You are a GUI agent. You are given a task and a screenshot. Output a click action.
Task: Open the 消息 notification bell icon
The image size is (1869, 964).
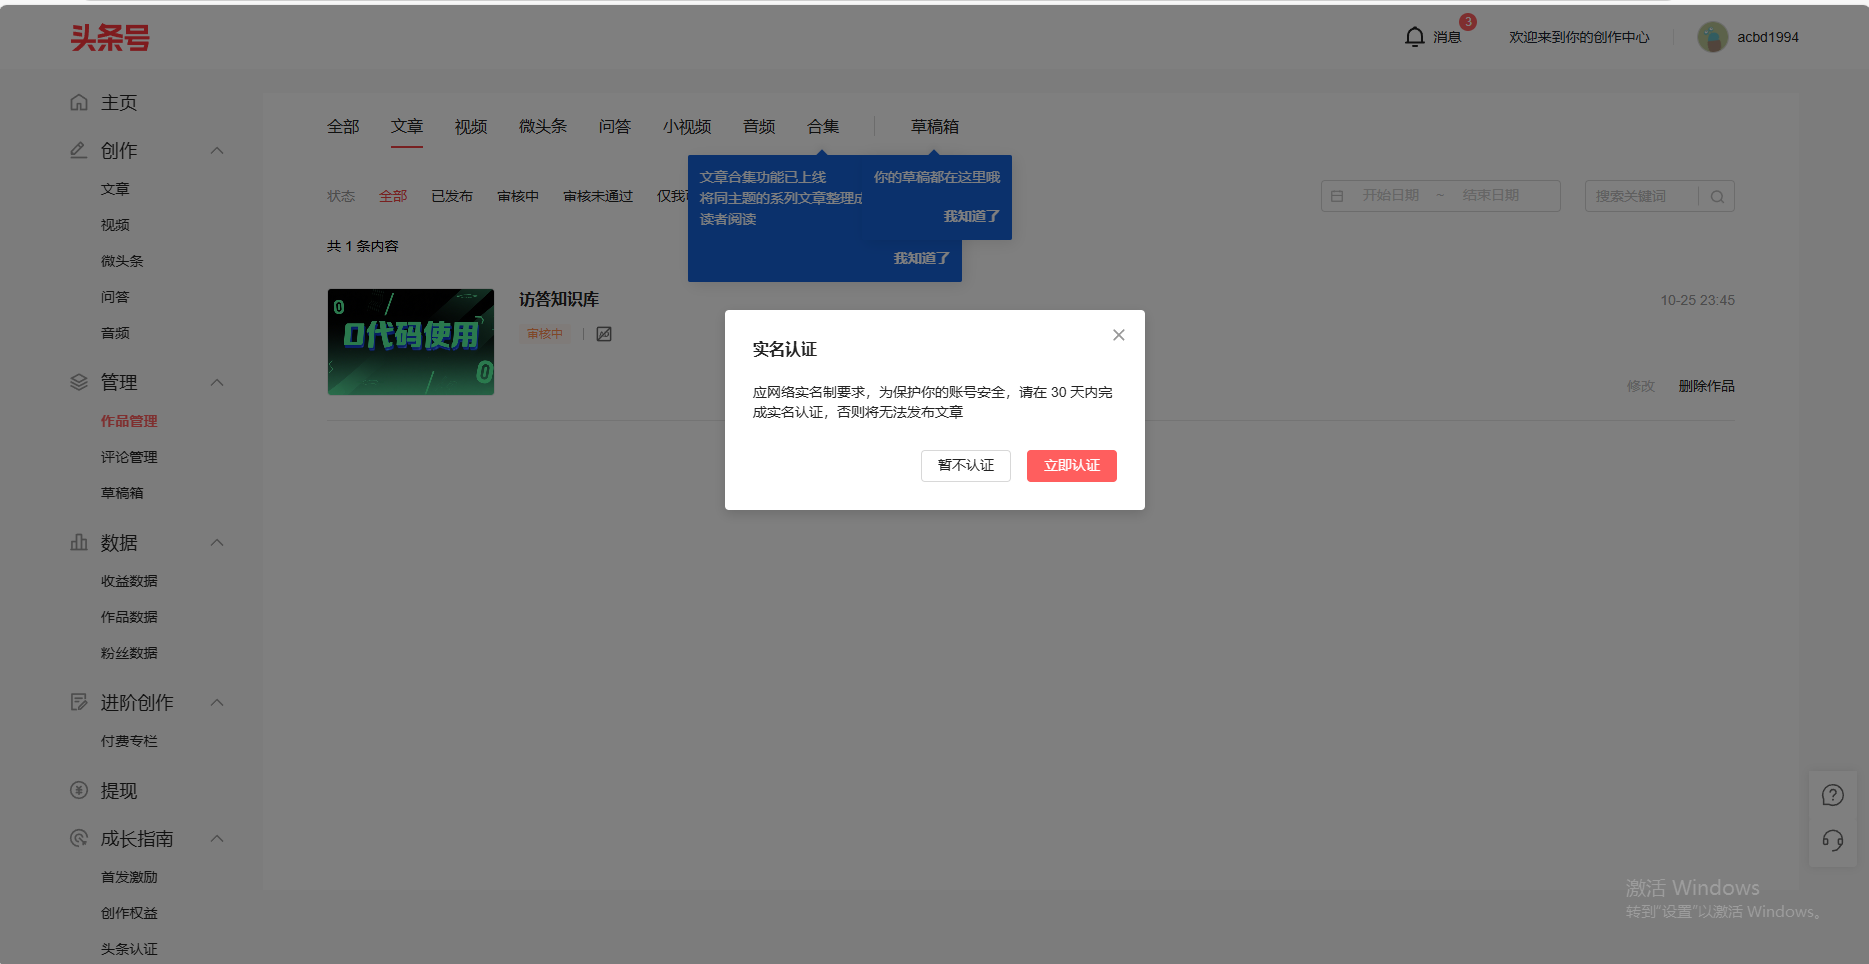coord(1414,35)
